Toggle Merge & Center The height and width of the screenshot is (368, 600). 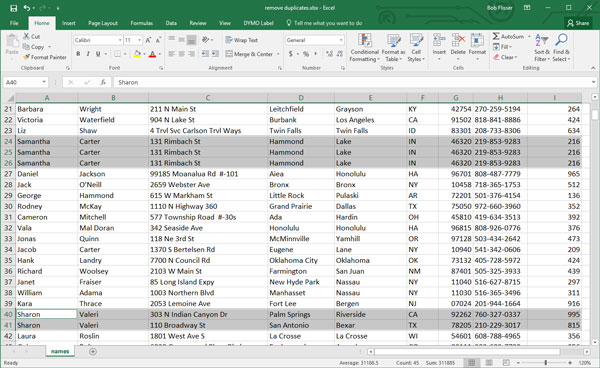click(249, 54)
